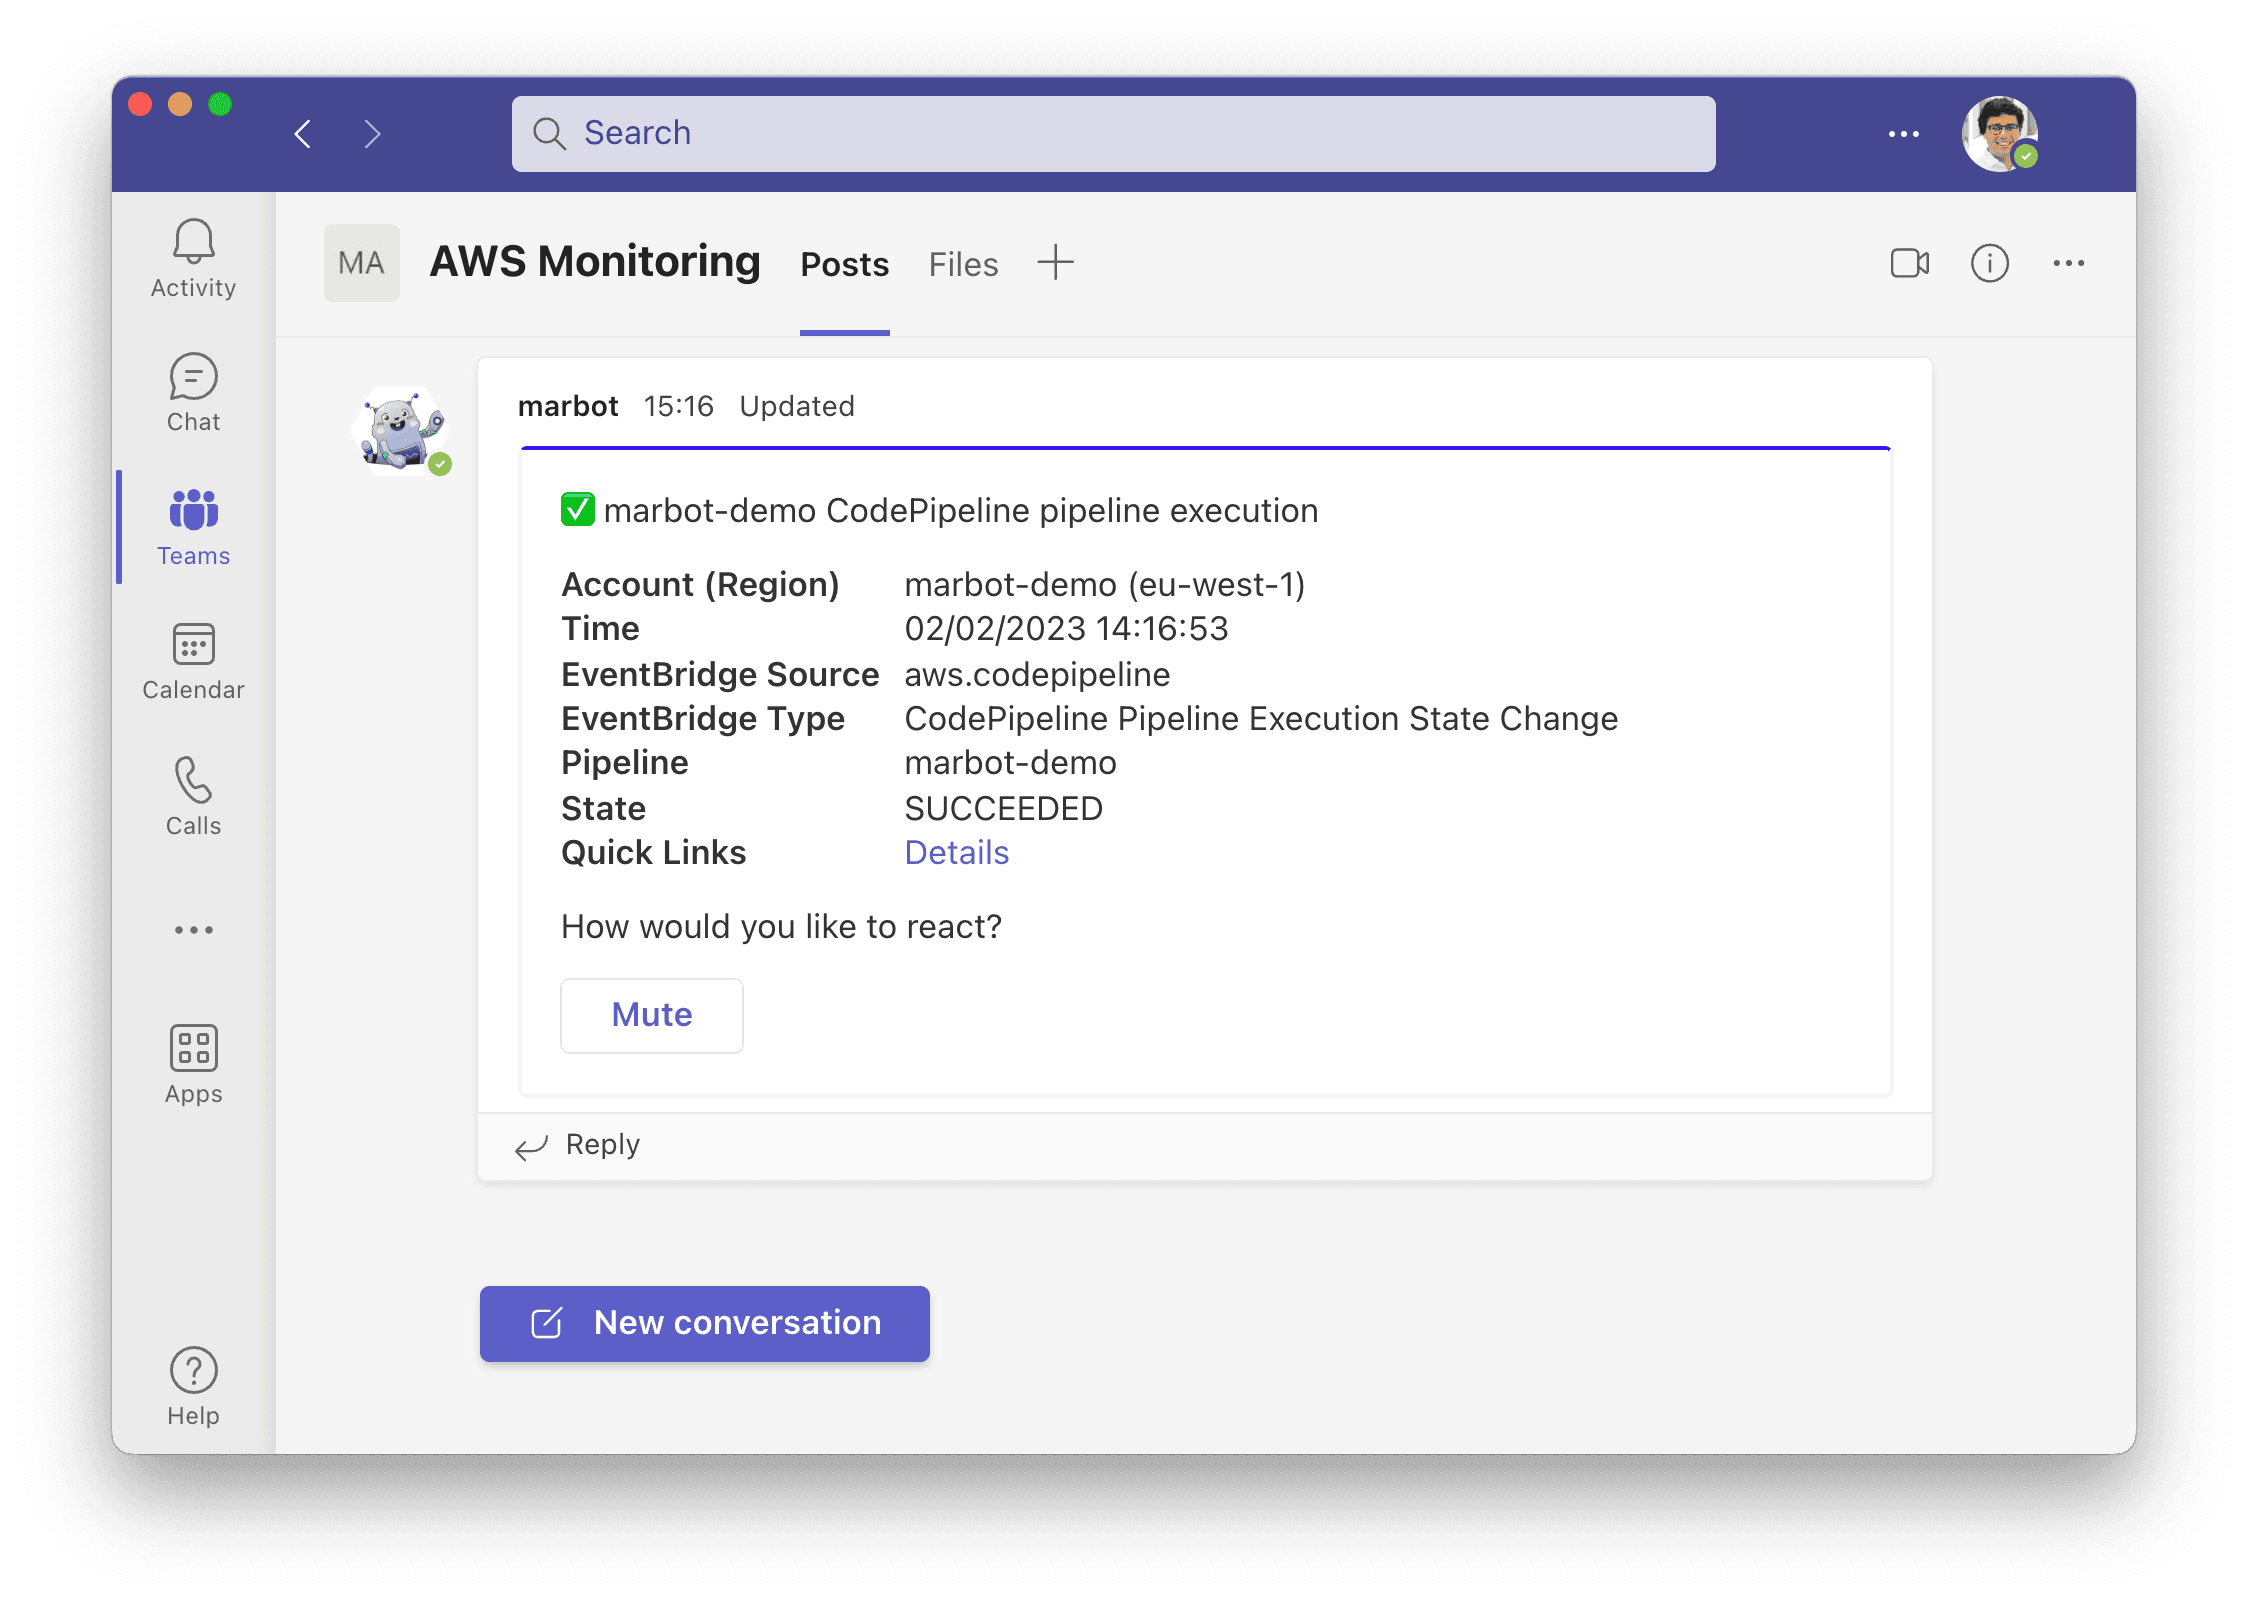Click the 15:16 message timestamp
2248x1602 pixels.
click(x=678, y=406)
